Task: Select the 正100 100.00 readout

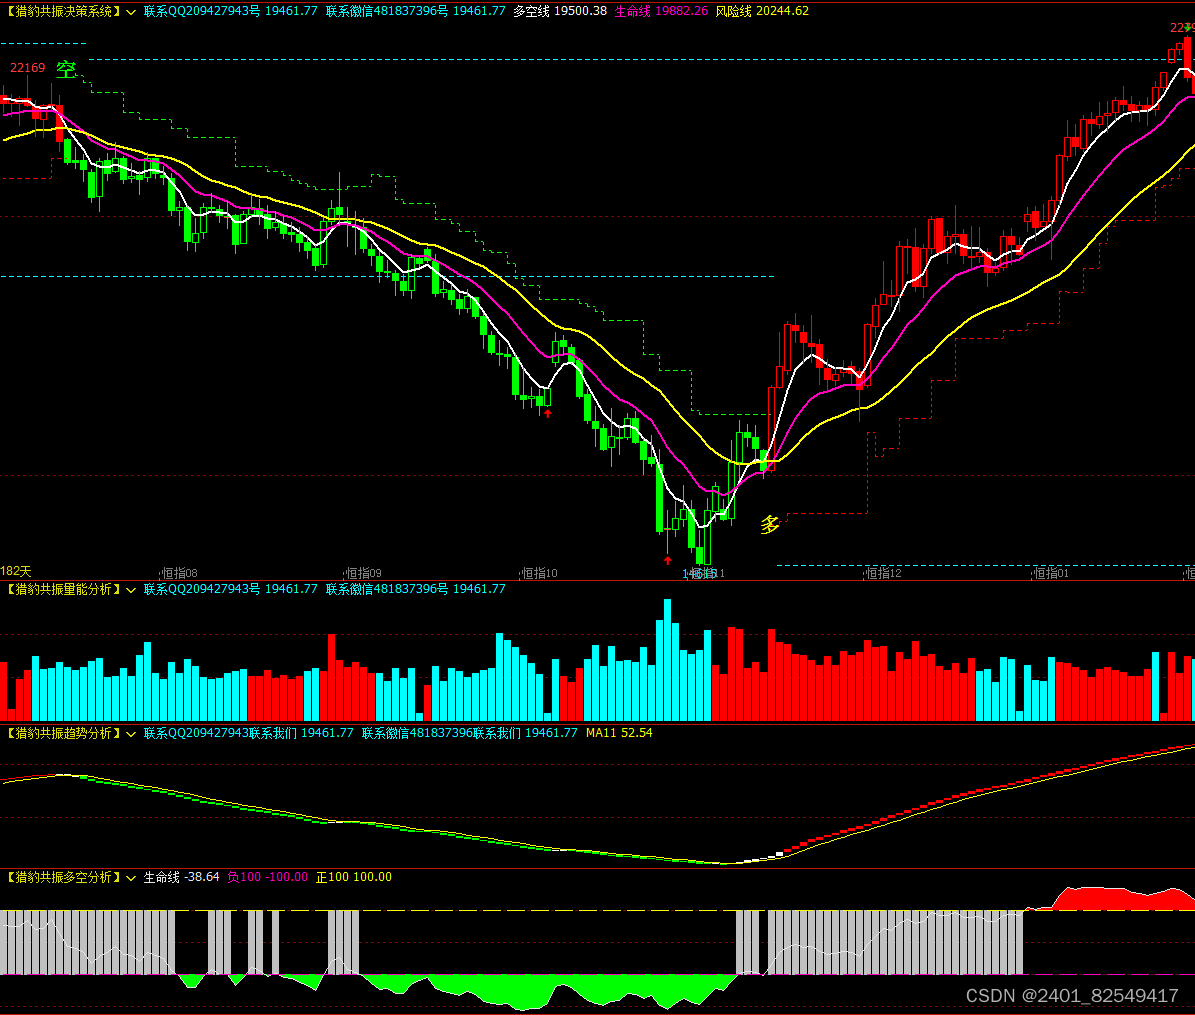Action: tap(354, 877)
